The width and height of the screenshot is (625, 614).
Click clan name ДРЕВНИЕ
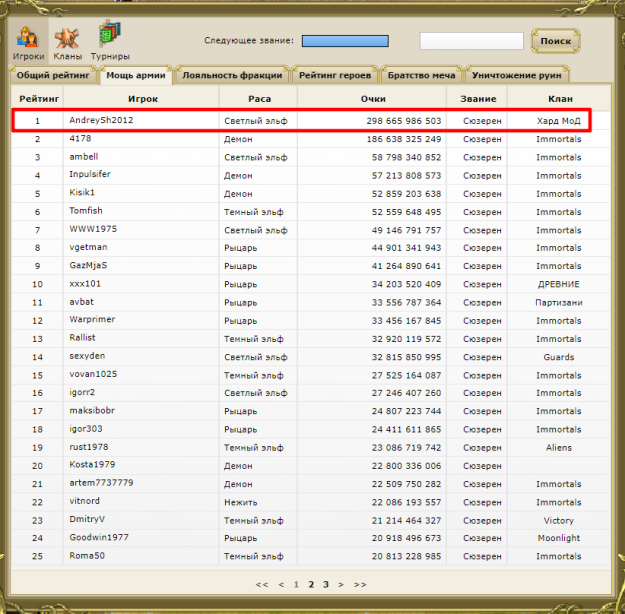pos(558,284)
